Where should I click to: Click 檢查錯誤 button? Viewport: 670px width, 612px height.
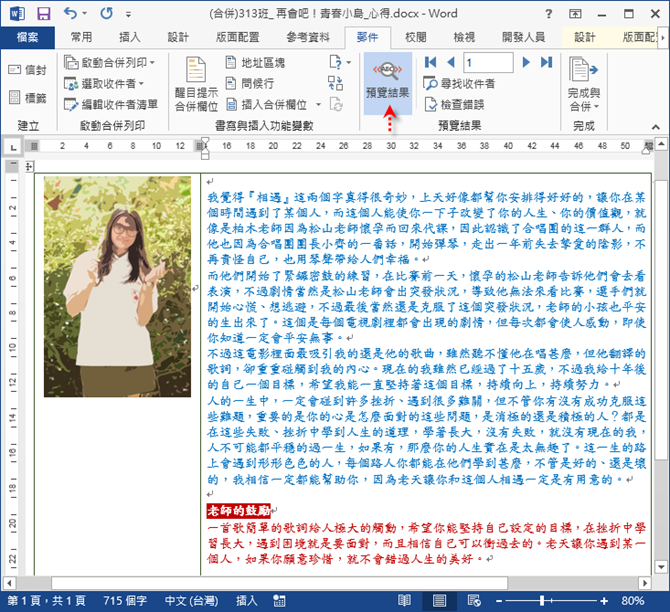click(455, 104)
